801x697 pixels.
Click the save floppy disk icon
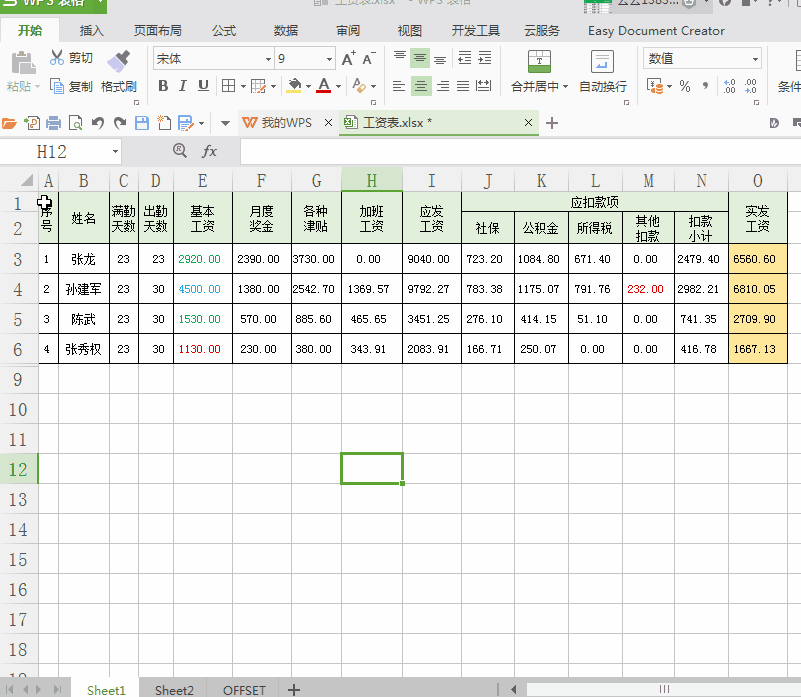[141, 123]
